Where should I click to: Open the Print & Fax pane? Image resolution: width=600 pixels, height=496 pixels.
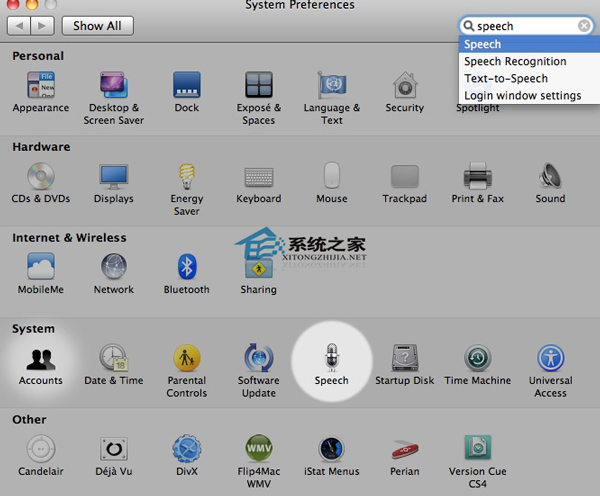(x=477, y=177)
